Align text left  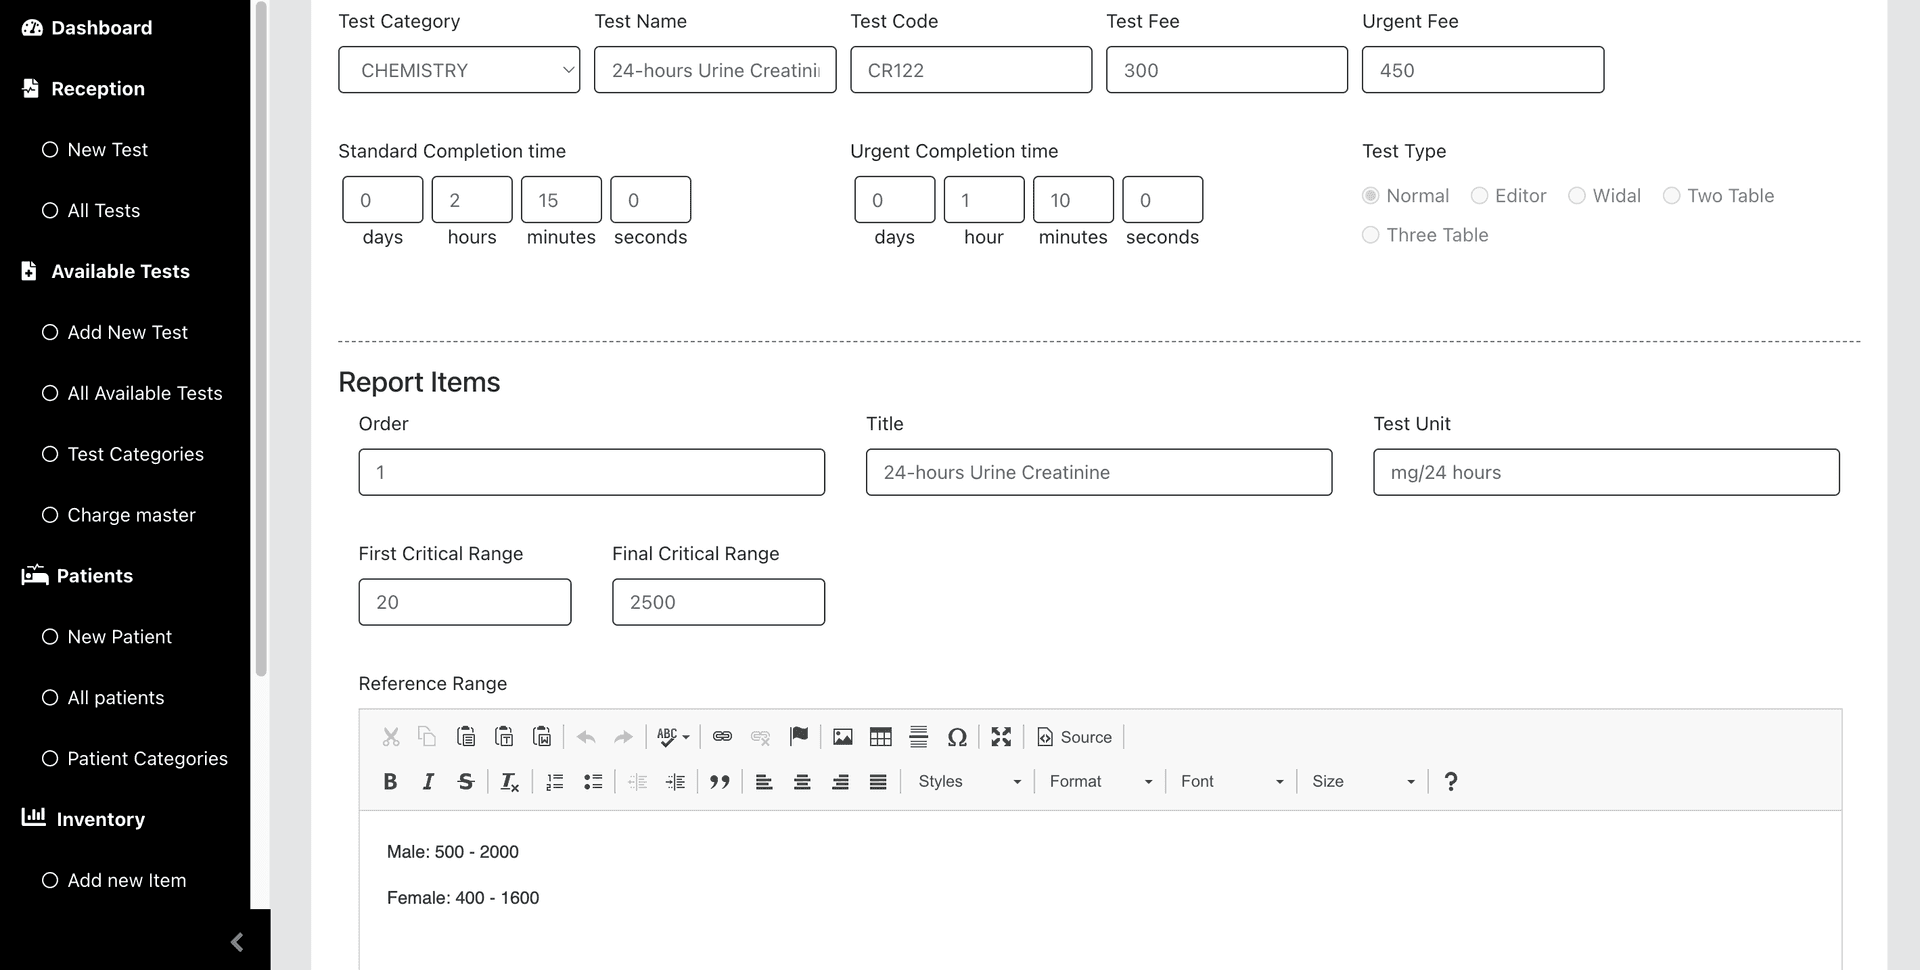(764, 782)
